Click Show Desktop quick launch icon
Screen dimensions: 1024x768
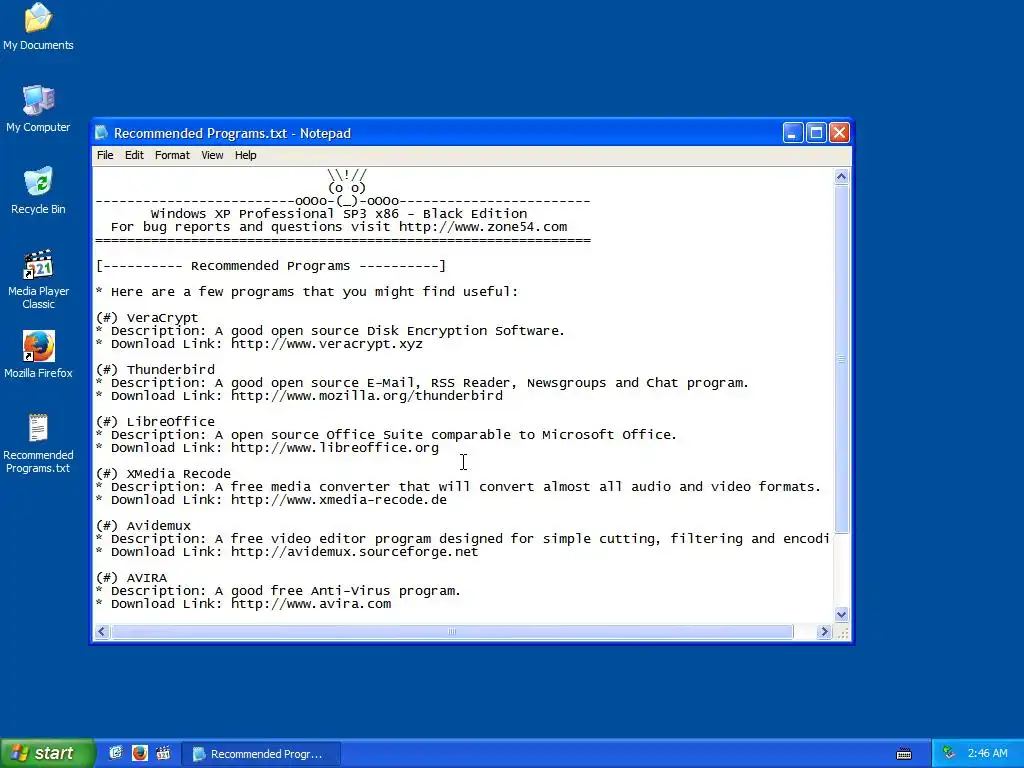coord(116,753)
